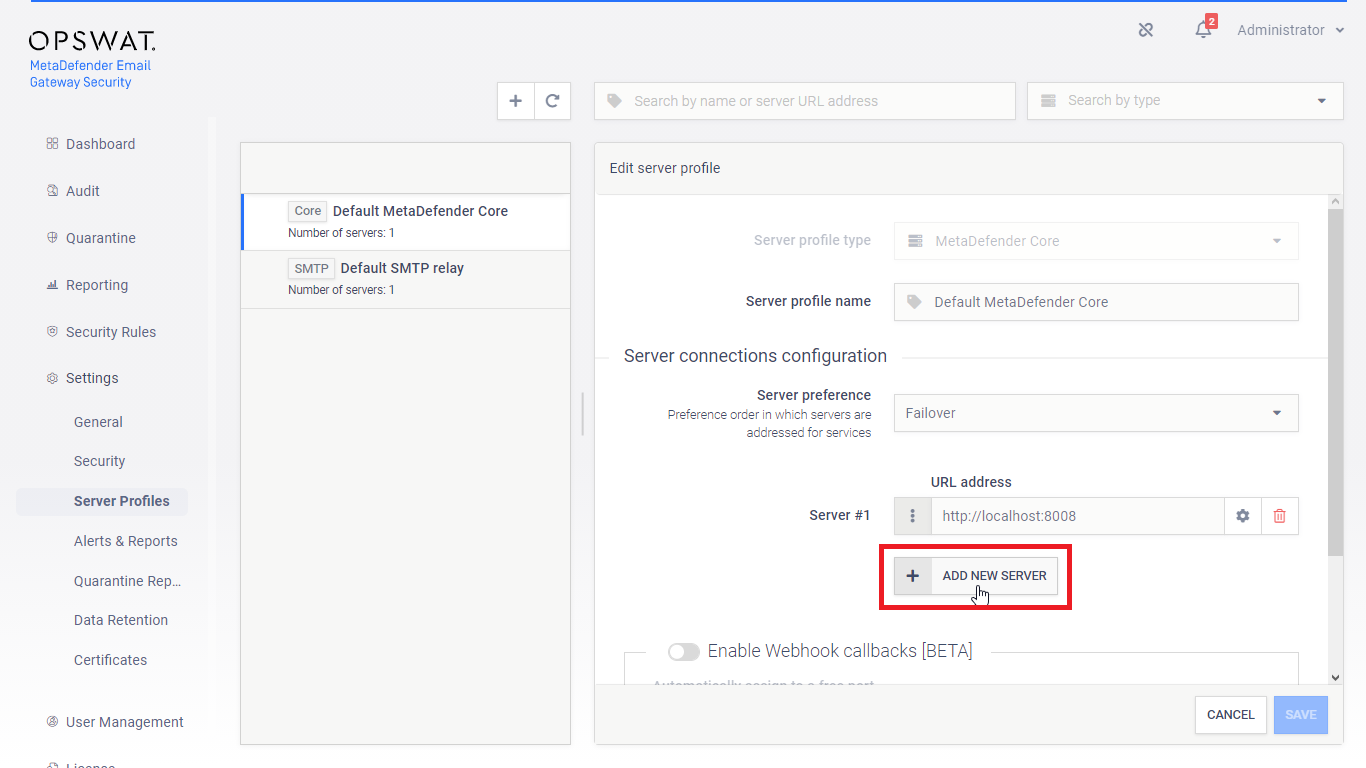
Task: Click the Settings gear icon in sidebar
Action: click(x=52, y=378)
